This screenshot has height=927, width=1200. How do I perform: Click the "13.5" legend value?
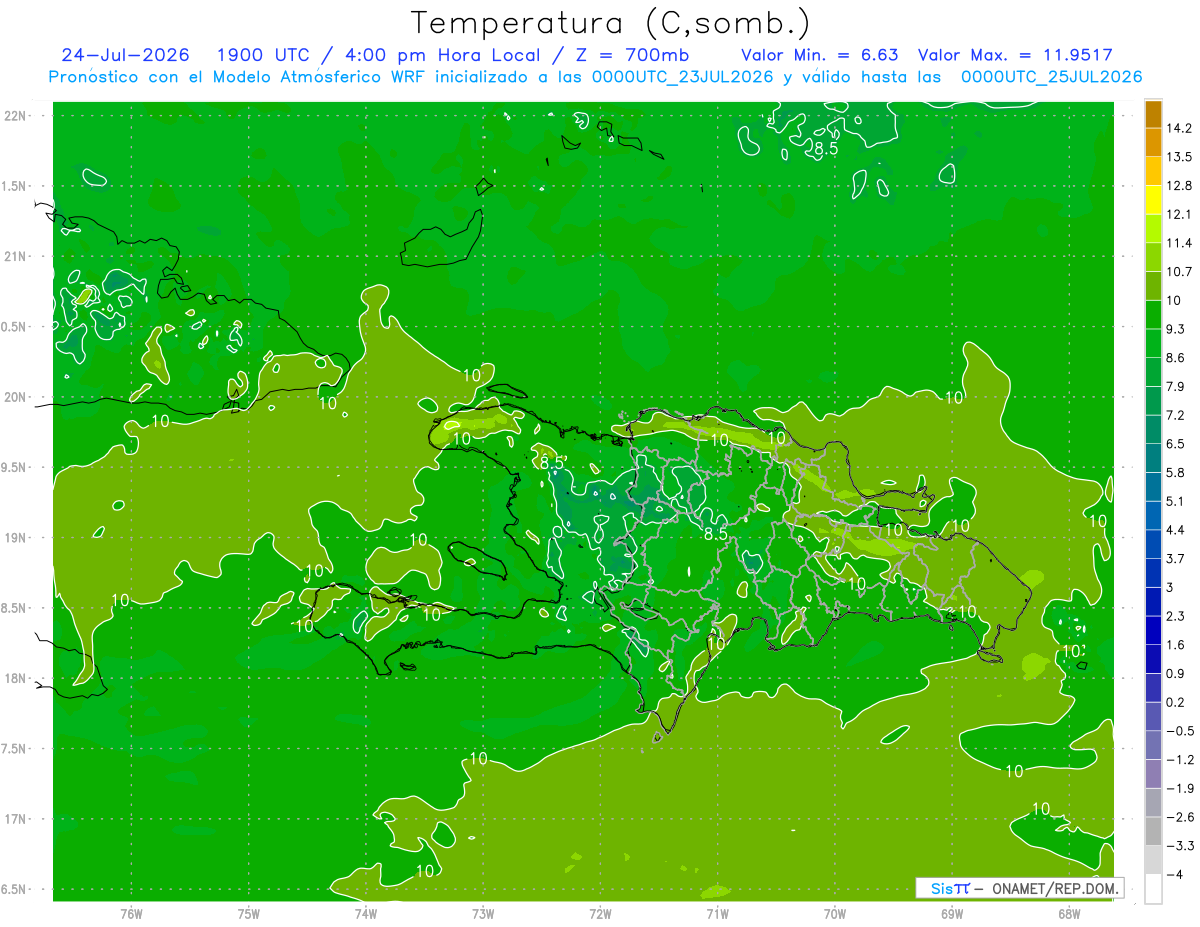tap(1180, 157)
